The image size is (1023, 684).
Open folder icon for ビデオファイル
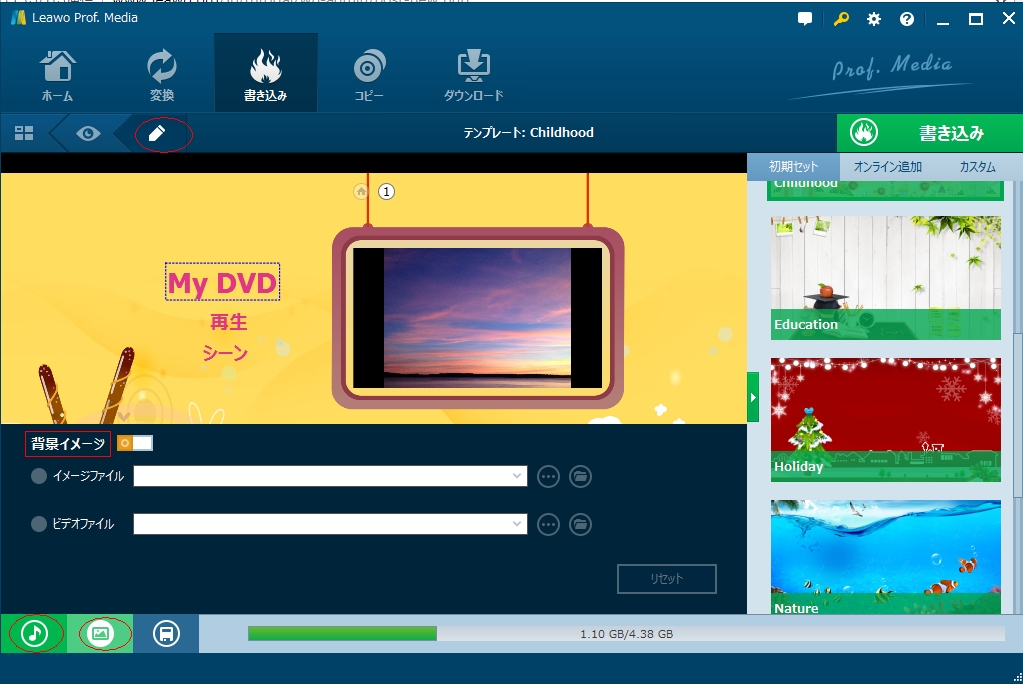click(580, 524)
